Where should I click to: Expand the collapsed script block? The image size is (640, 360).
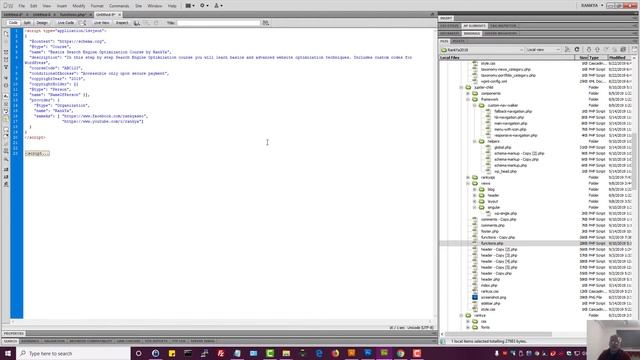pyautogui.click(x=37, y=153)
